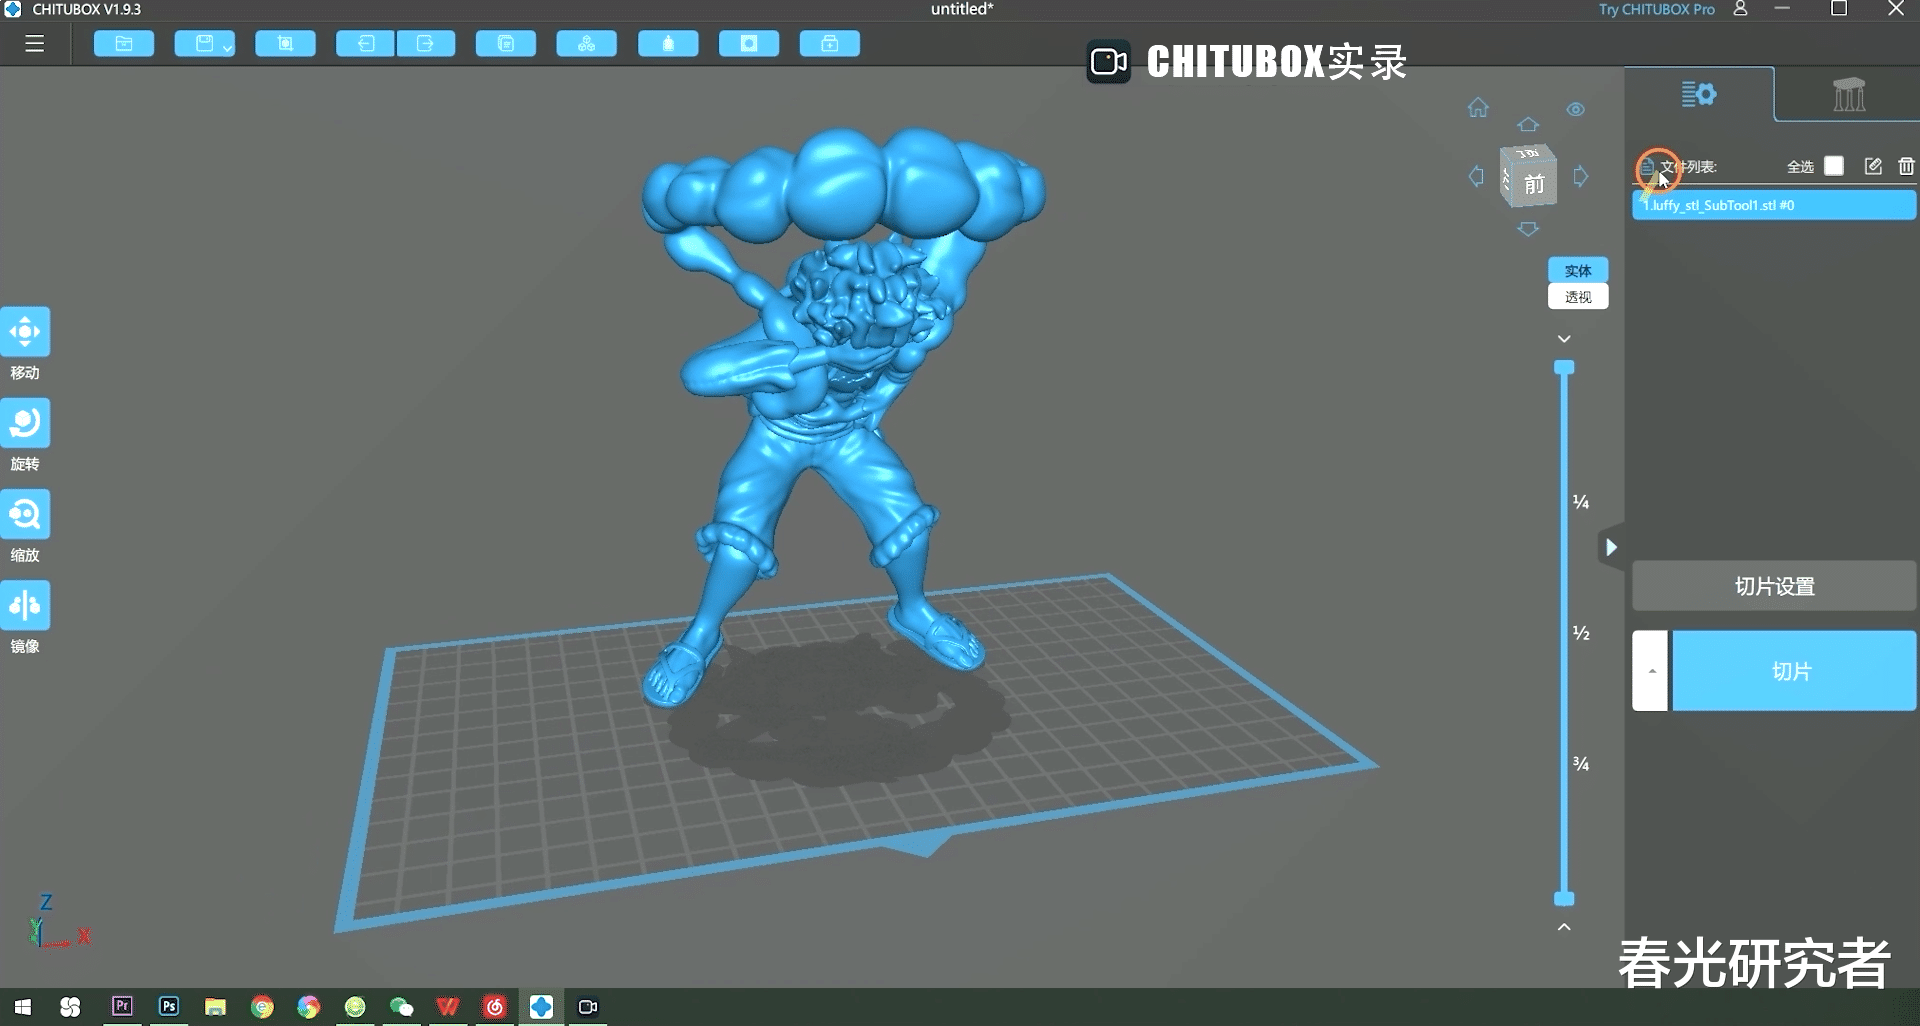The image size is (1920, 1026).
Task: Collapse right panel with triangle arrow
Action: (1611, 547)
